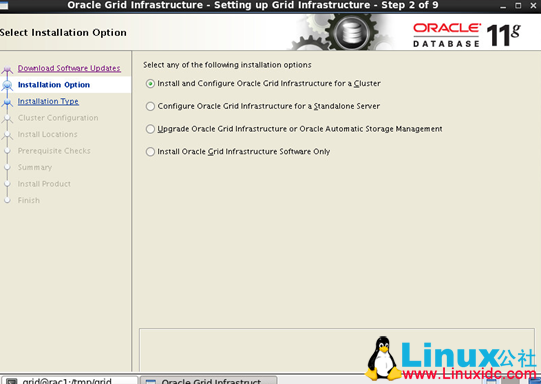
Task: Click the Finish step marker dot
Action: point(8,200)
